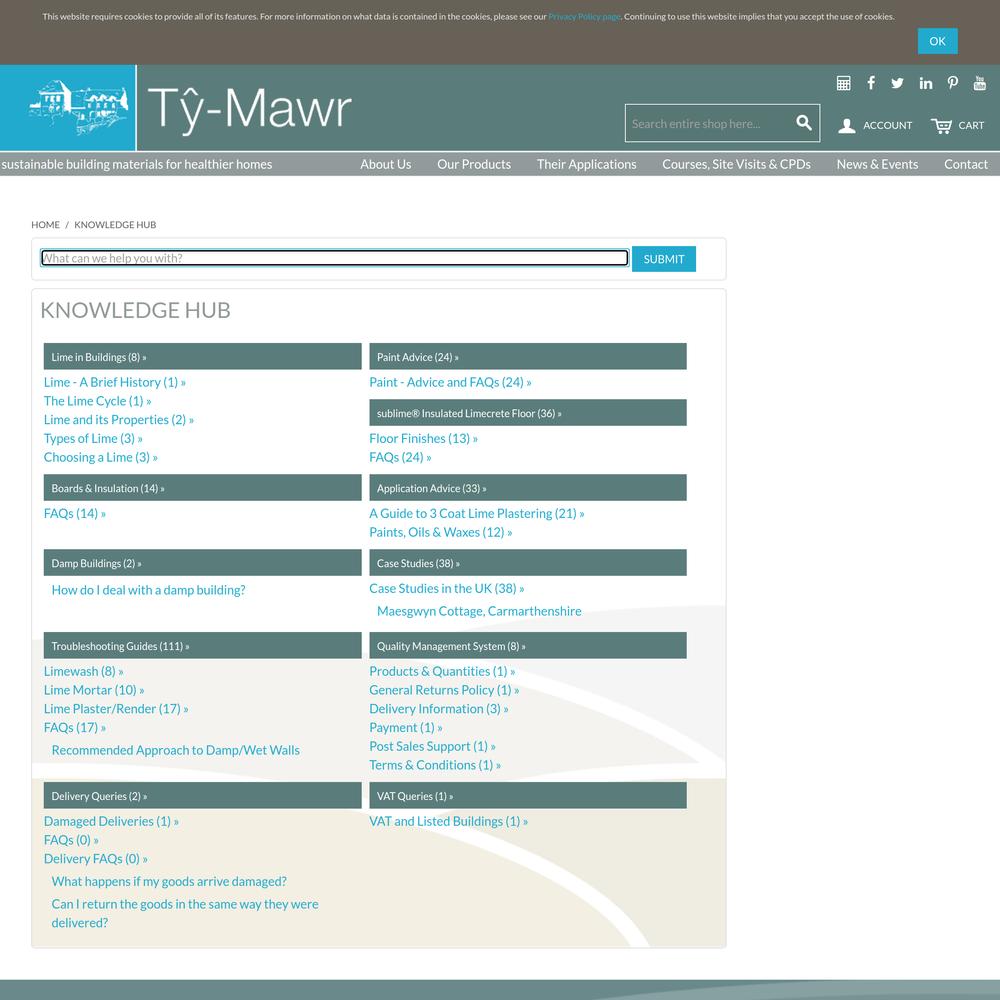Open Case Studies in the UK (38)
The width and height of the screenshot is (1000, 1000).
tap(446, 588)
